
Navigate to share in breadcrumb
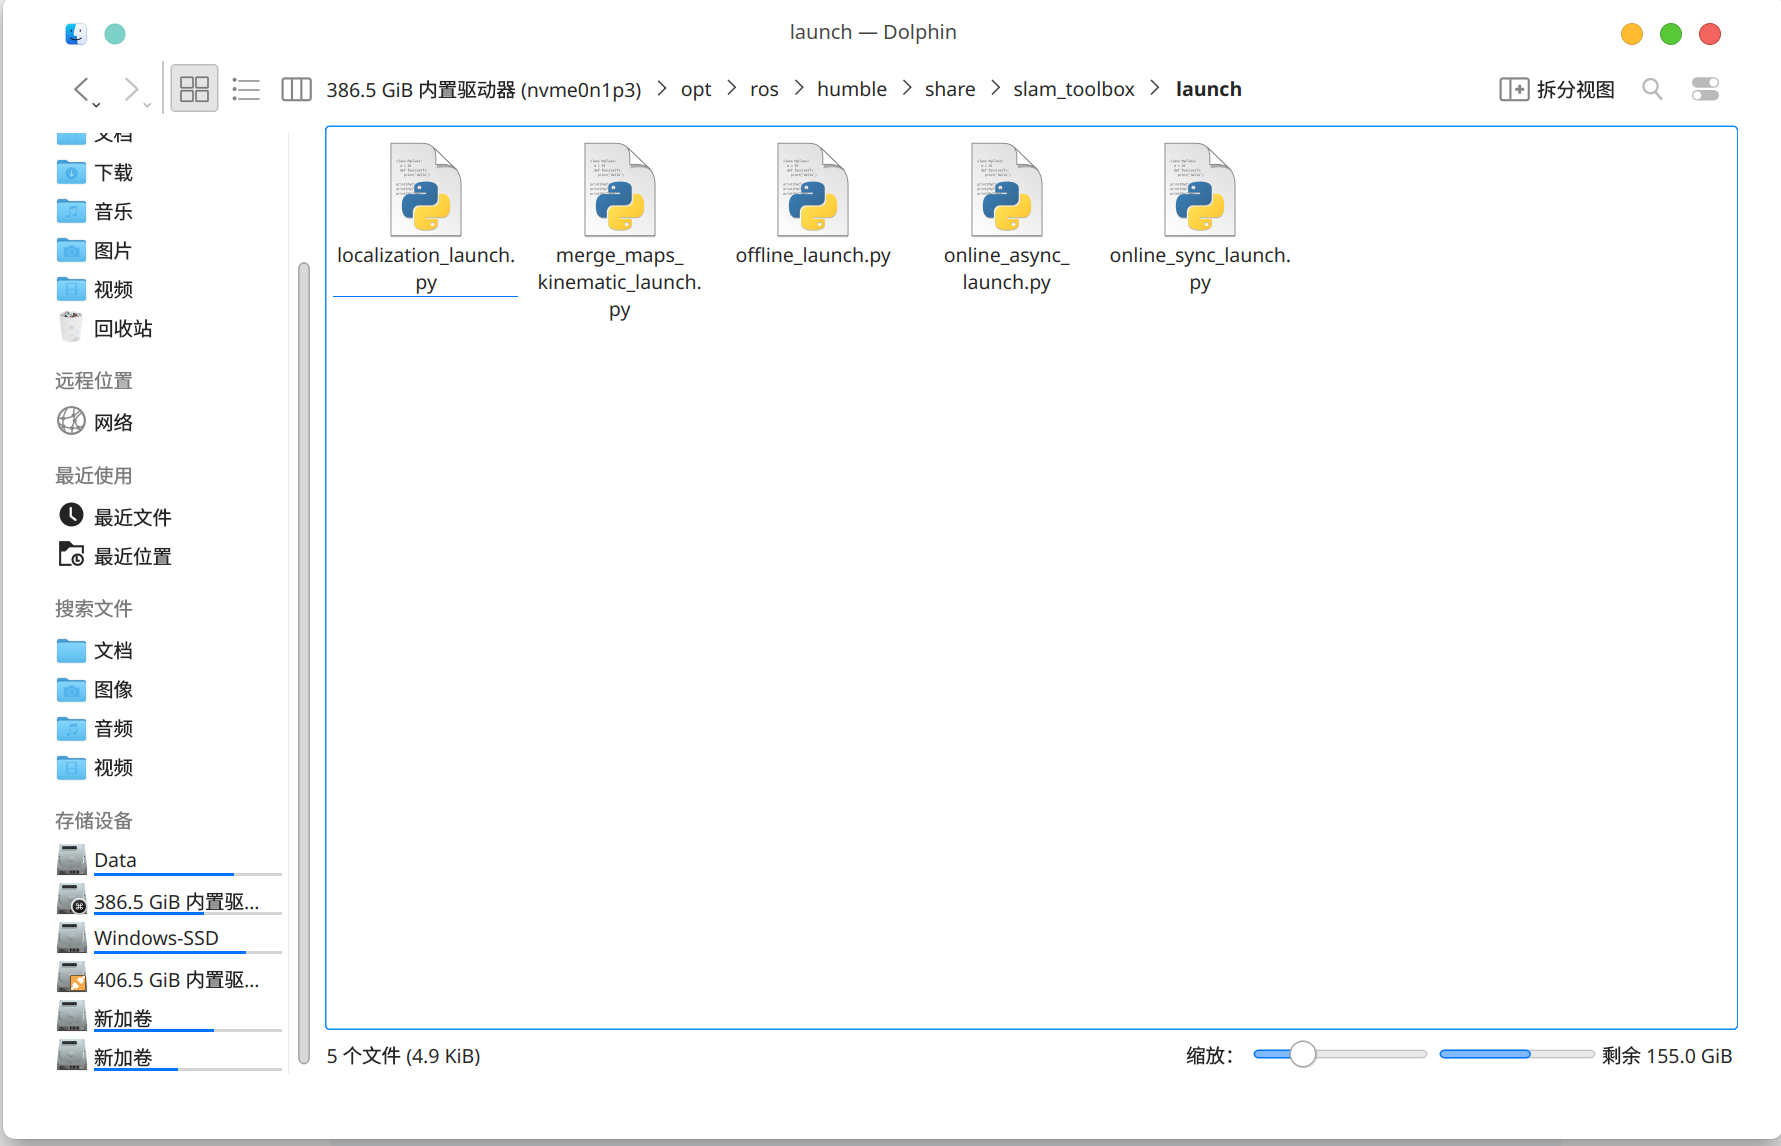click(950, 89)
